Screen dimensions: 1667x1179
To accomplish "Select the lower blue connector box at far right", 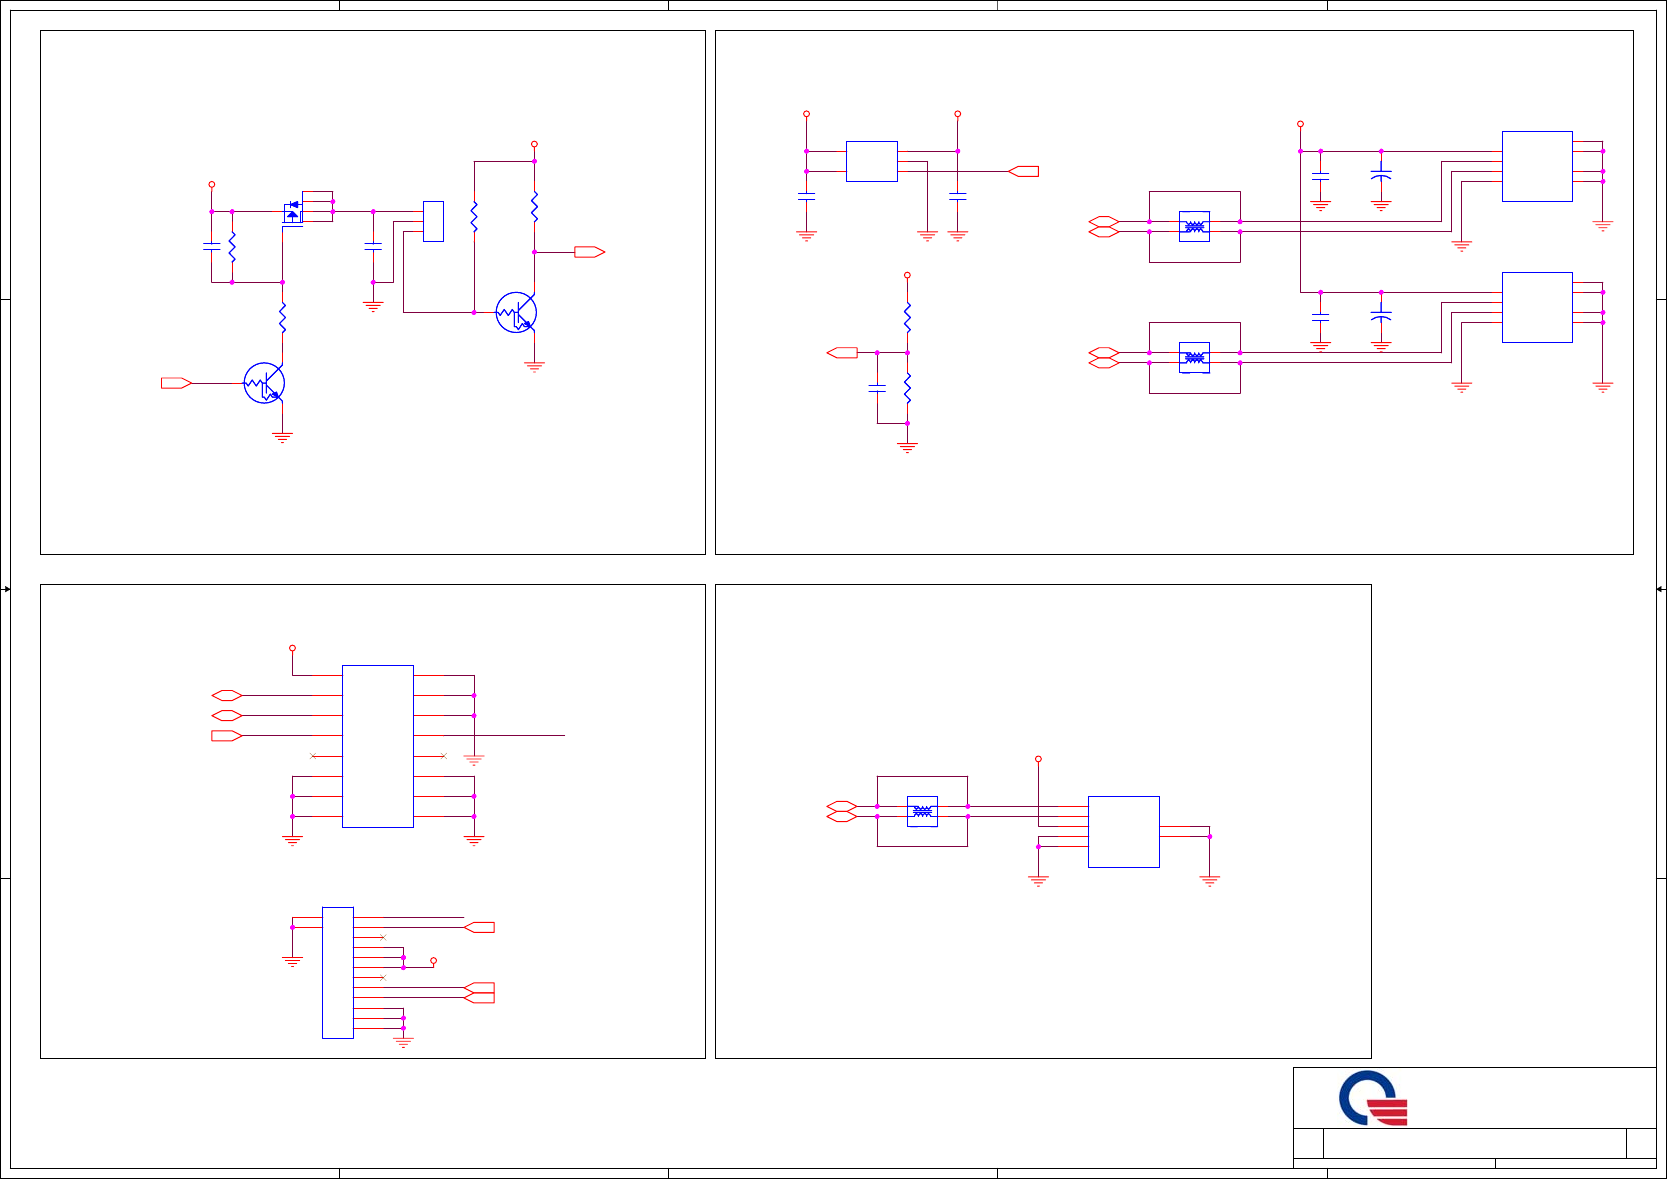I will tap(1537, 307).
